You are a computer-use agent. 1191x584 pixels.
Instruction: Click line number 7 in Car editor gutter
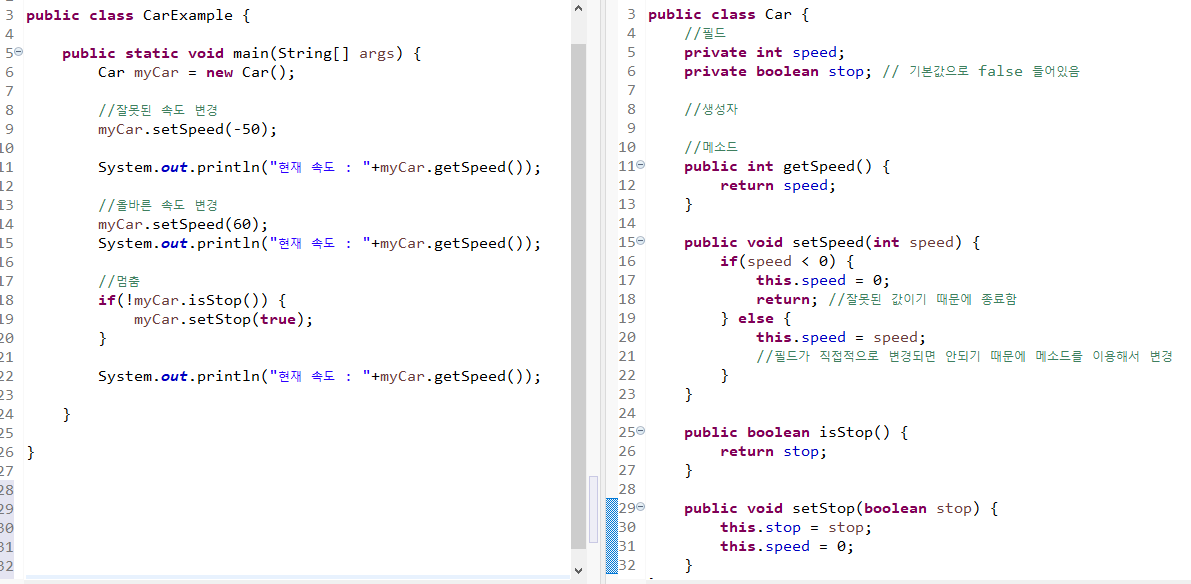631,90
